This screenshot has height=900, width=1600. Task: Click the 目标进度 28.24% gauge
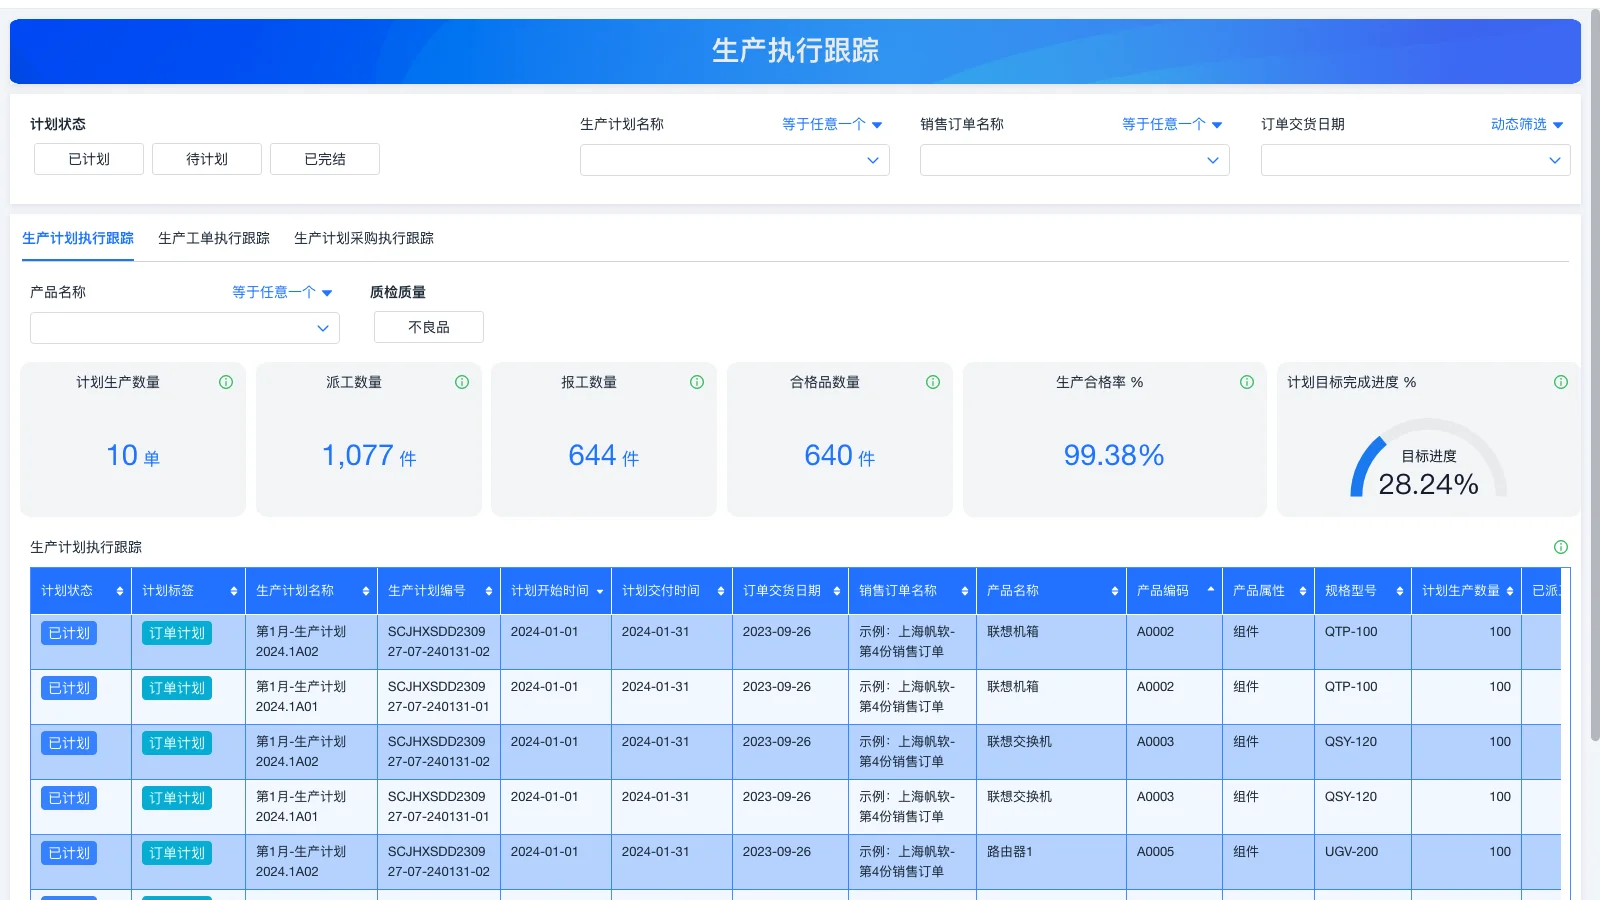(1428, 460)
